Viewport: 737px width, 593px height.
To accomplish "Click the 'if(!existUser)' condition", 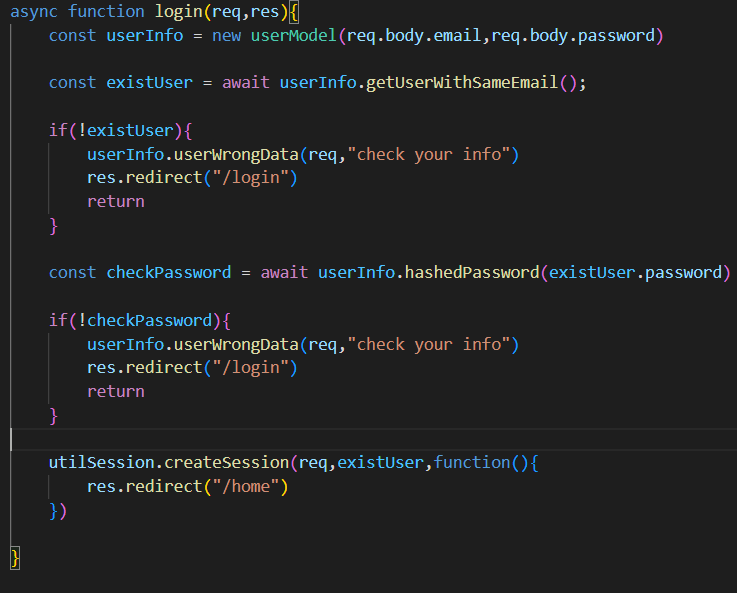I will 116,131.
